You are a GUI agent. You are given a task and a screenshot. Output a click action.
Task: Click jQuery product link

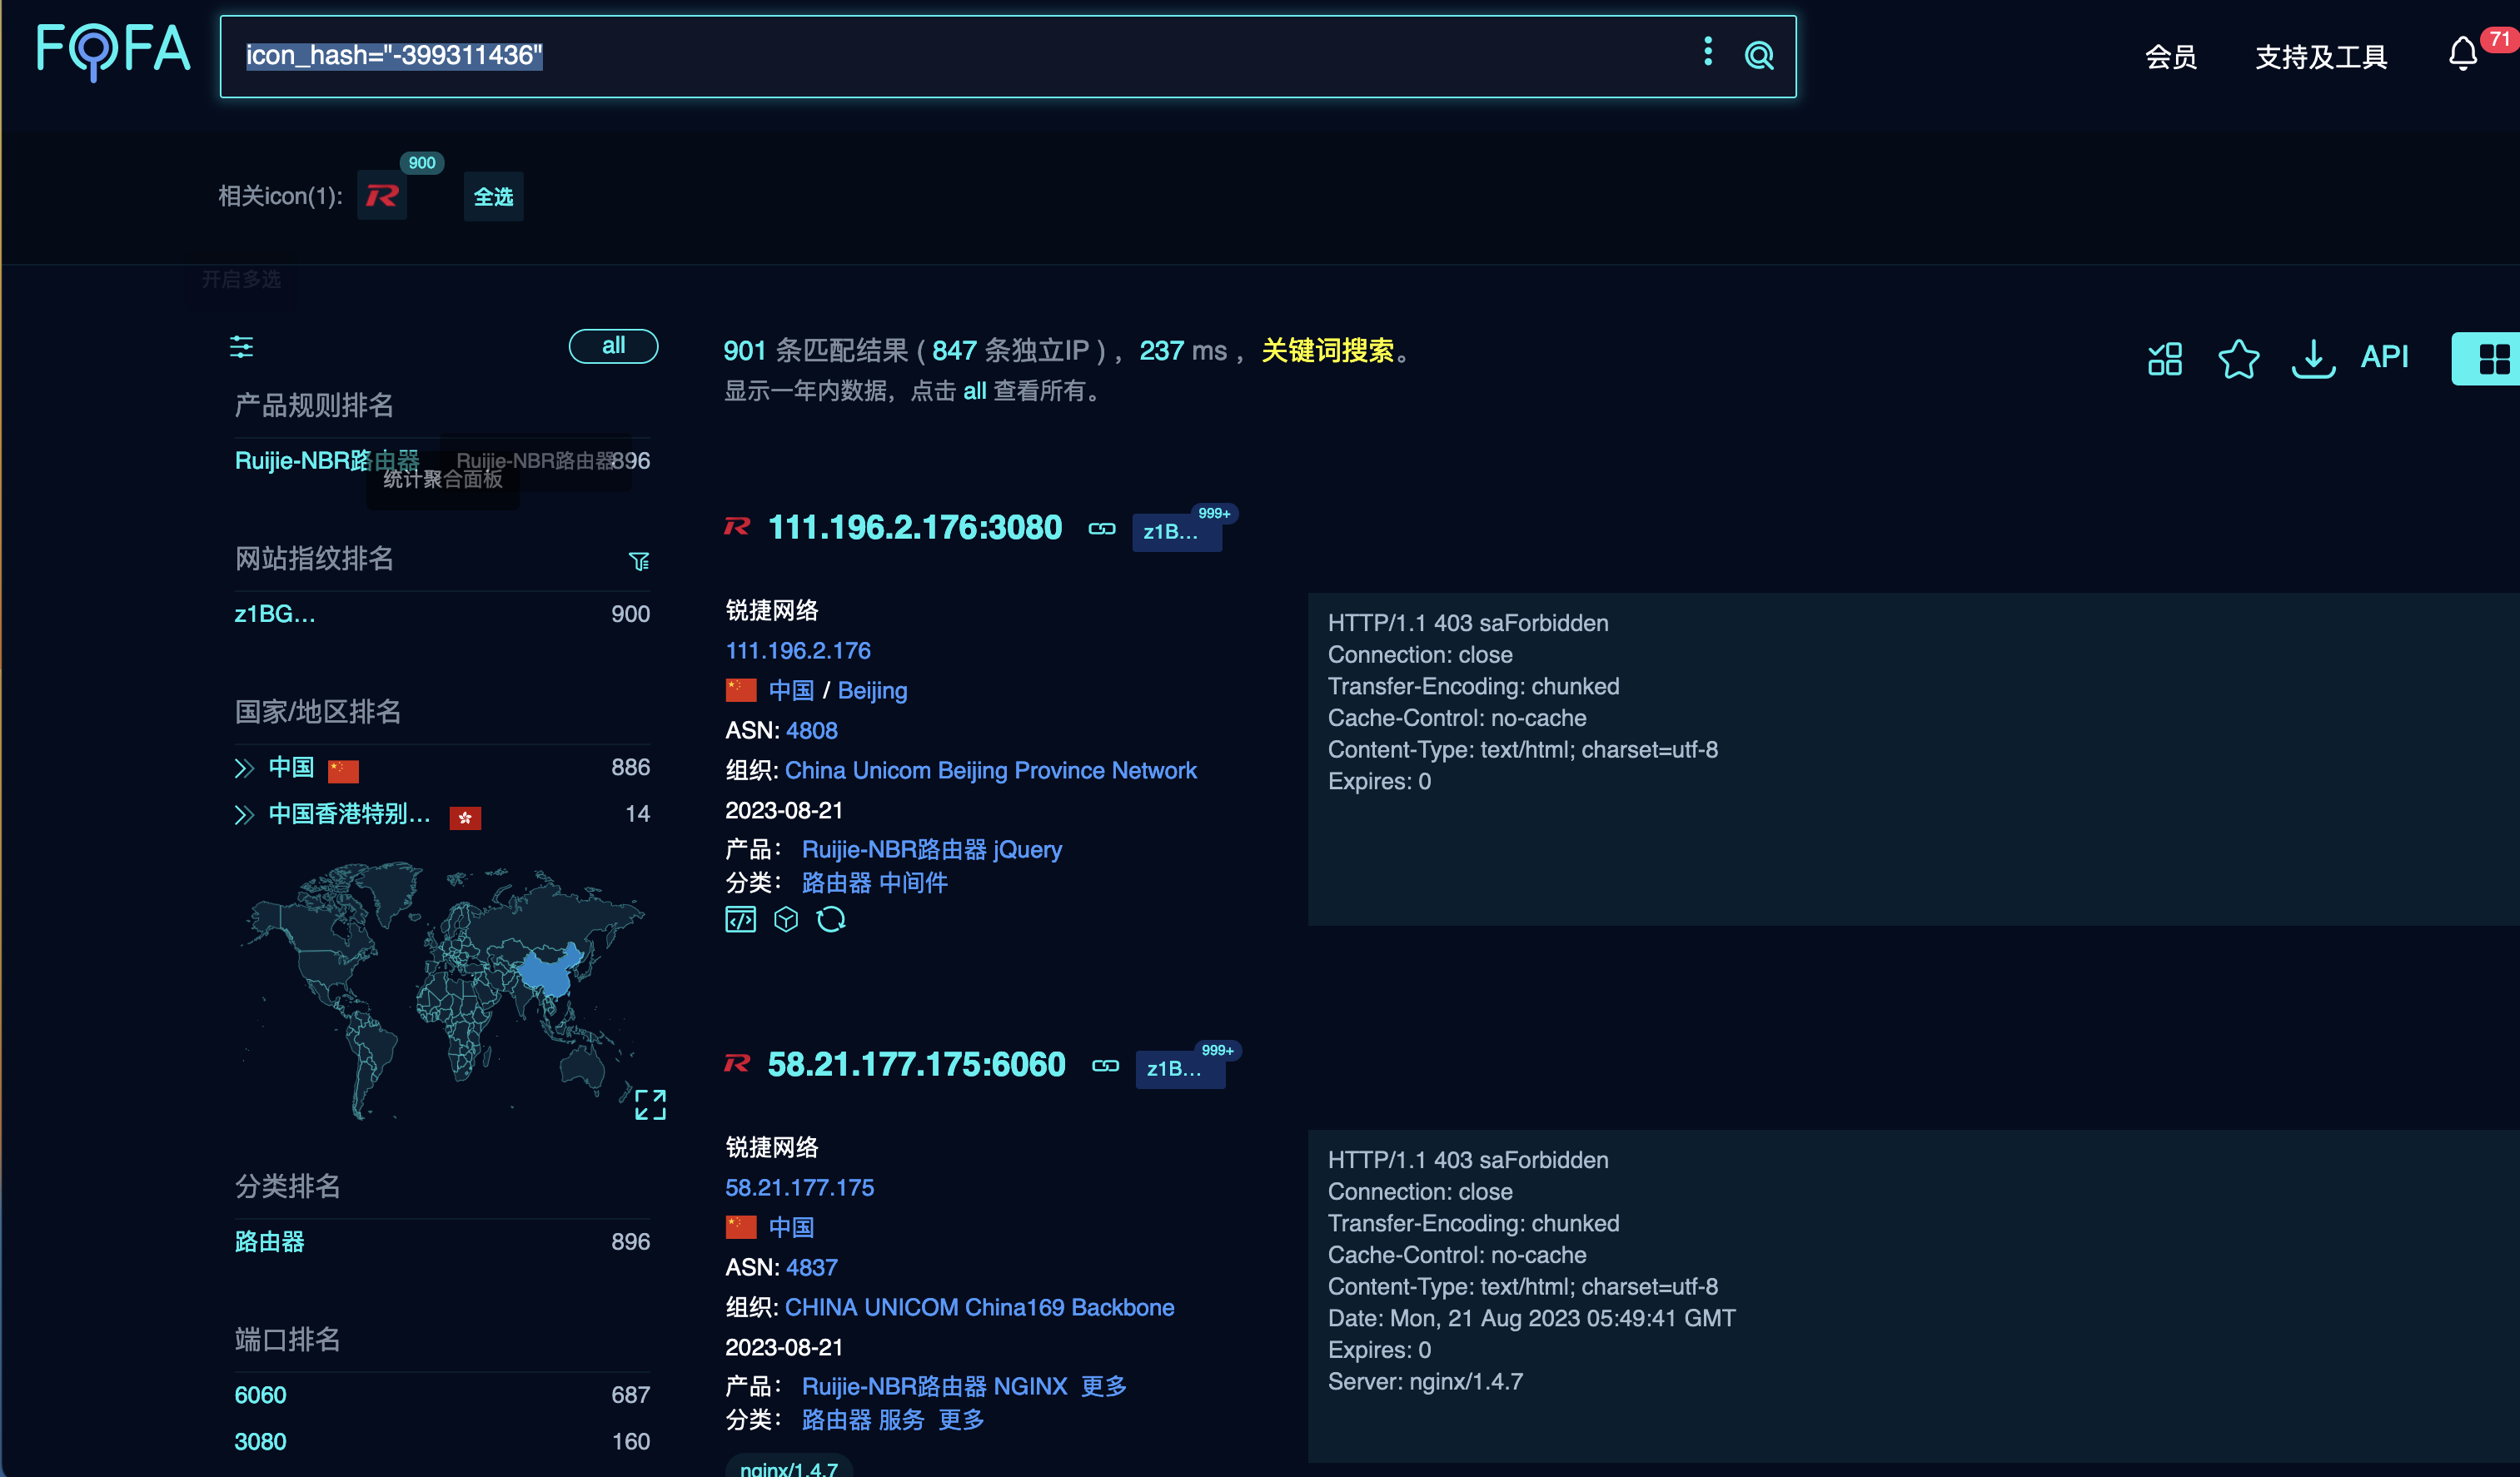point(1028,849)
